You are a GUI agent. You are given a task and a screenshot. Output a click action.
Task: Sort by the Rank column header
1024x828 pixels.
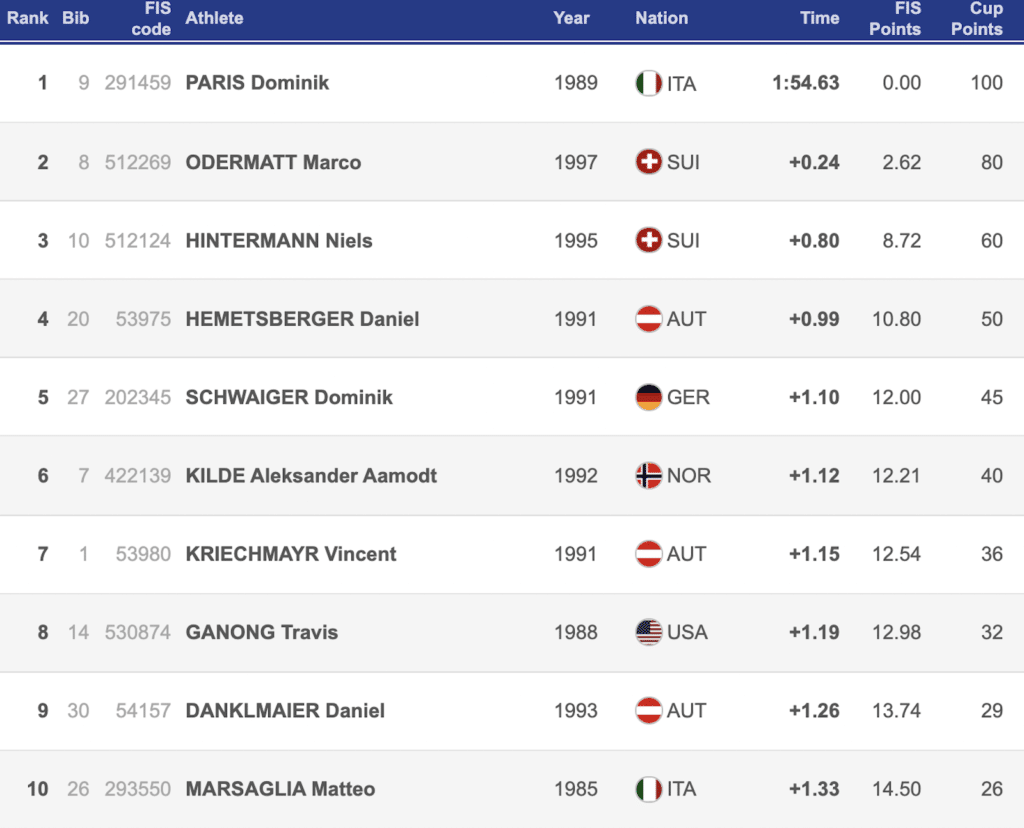(28, 18)
